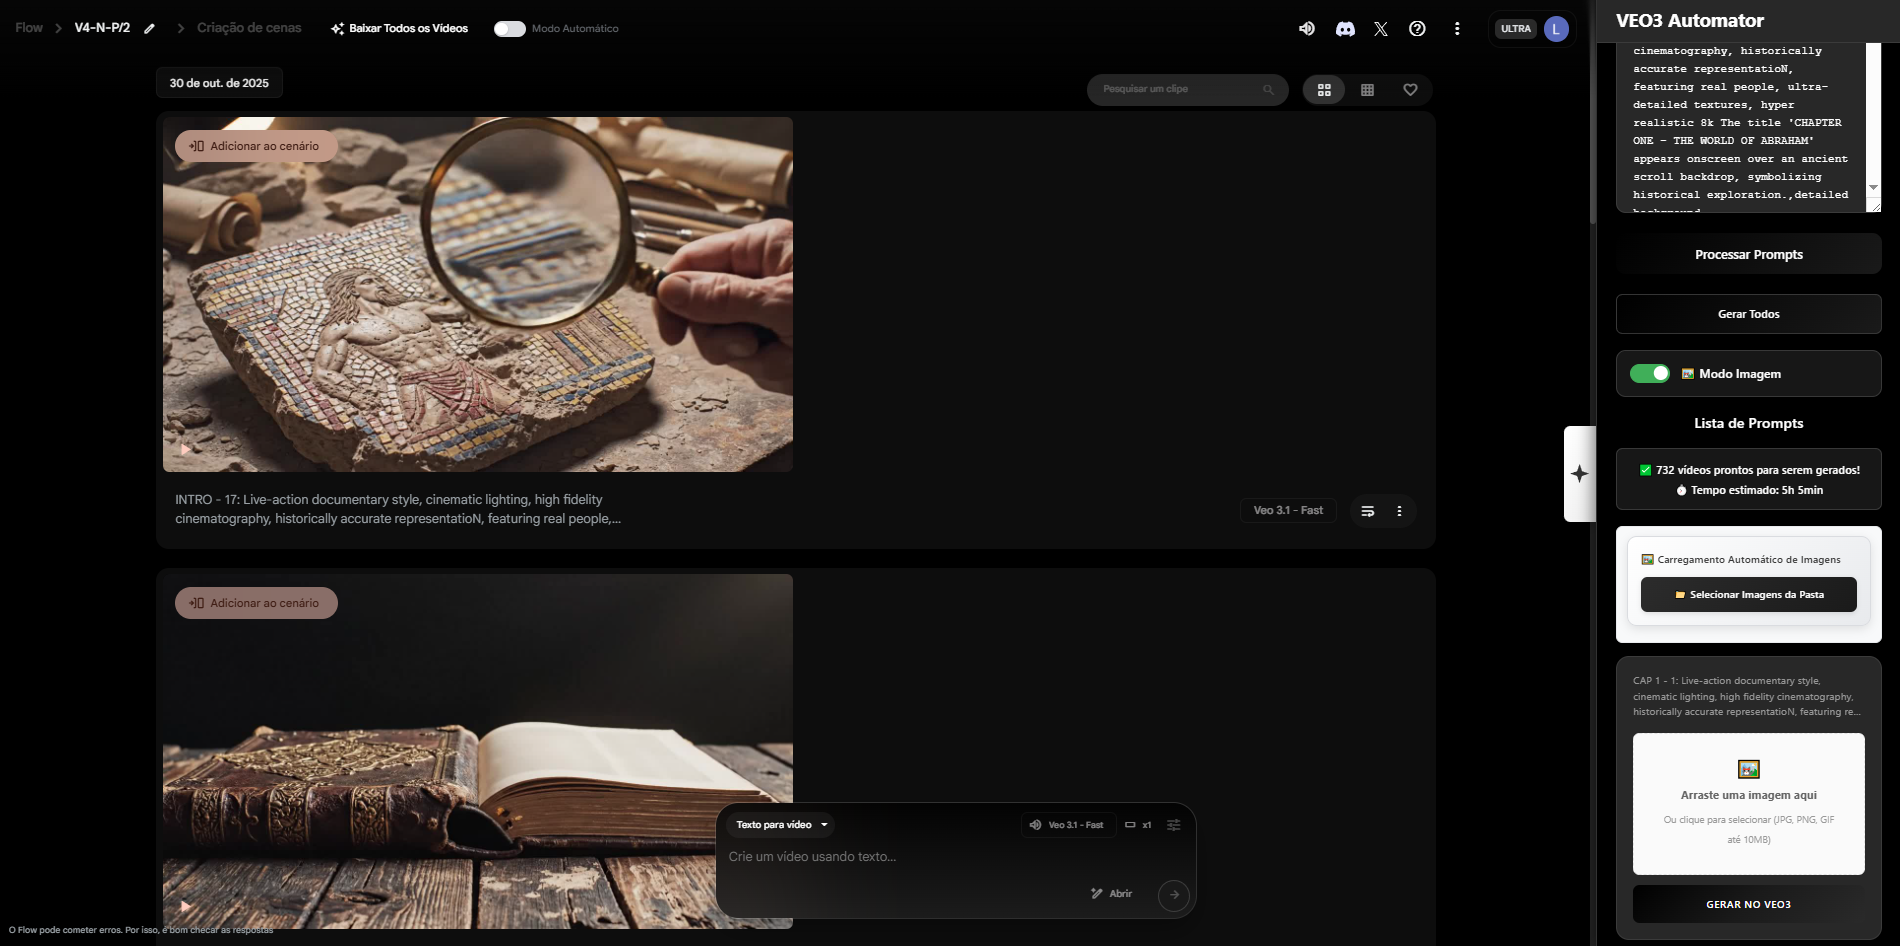Open the X (Twitter) link icon
This screenshot has height=946, width=1900.
[x=1381, y=29]
